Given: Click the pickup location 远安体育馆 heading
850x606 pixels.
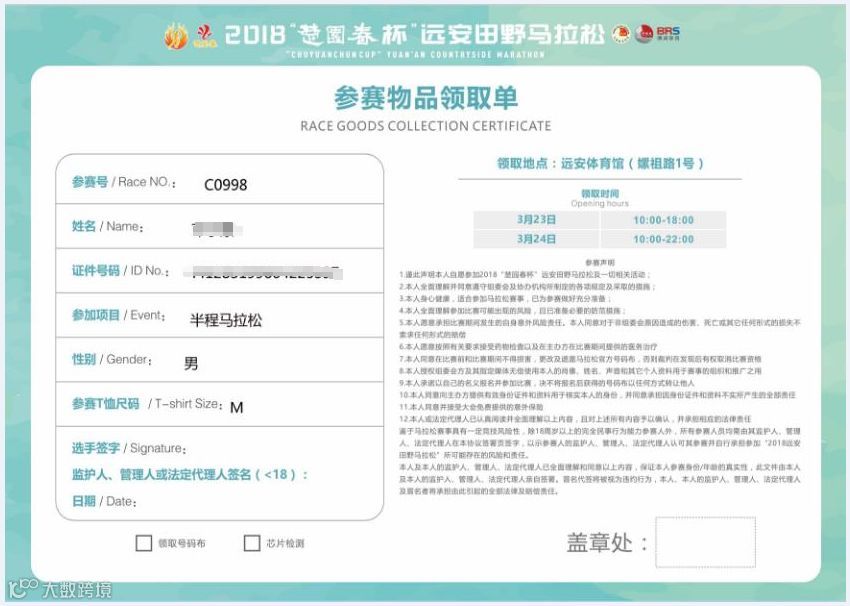Looking at the screenshot, I should (600, 163).
